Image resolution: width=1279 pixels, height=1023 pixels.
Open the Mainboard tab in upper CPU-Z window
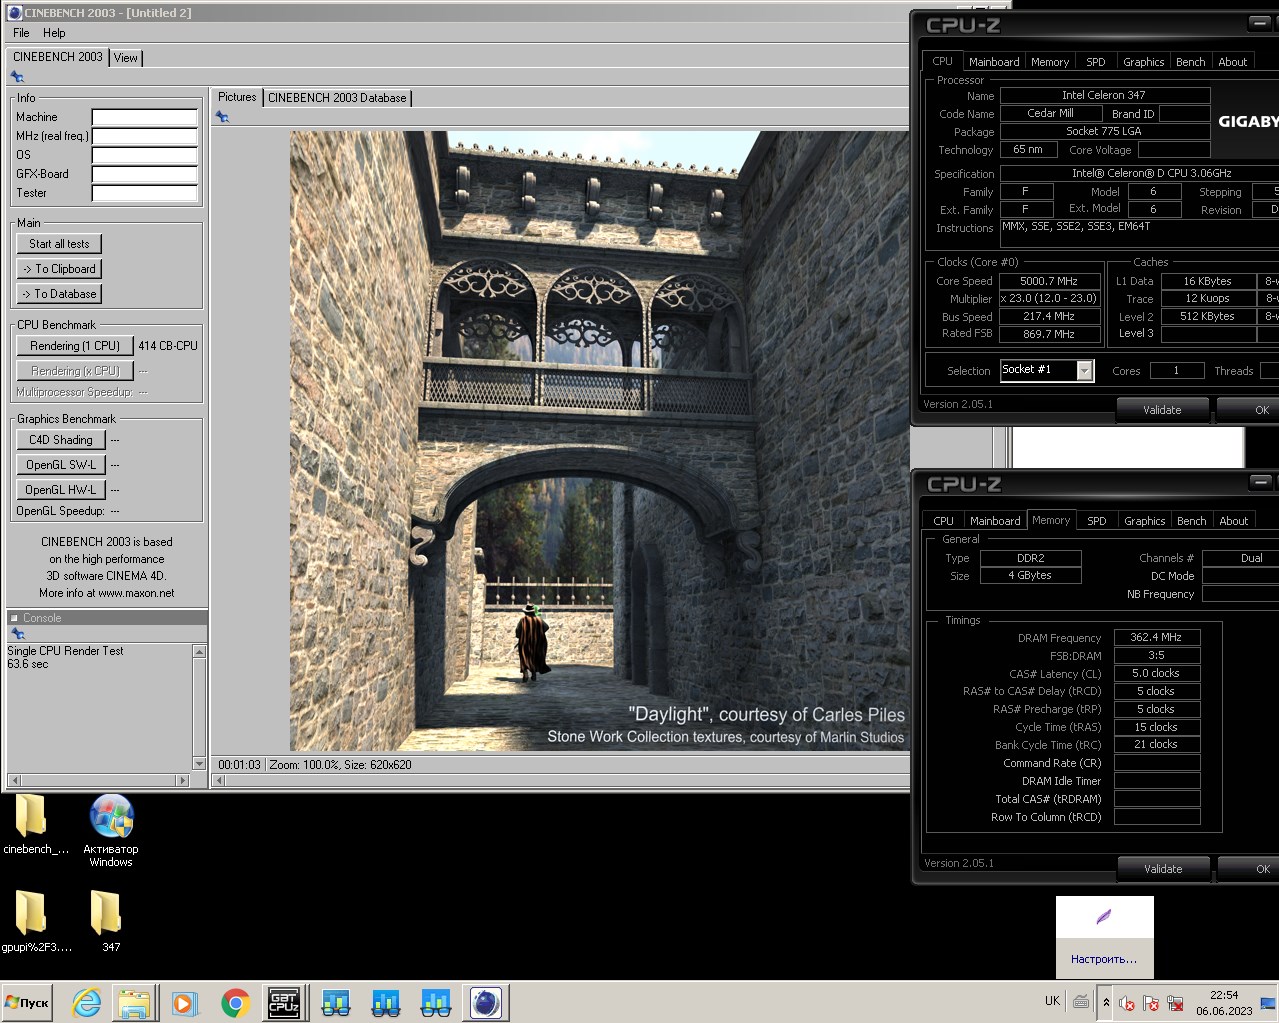click(x=994, y=62)
